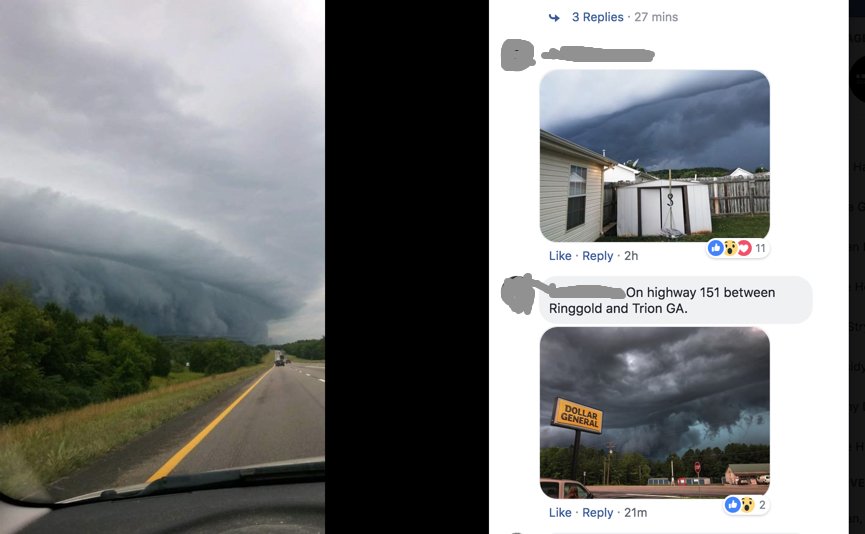Click the wow emoji reaction beside count 2

(x=747, y=505)
